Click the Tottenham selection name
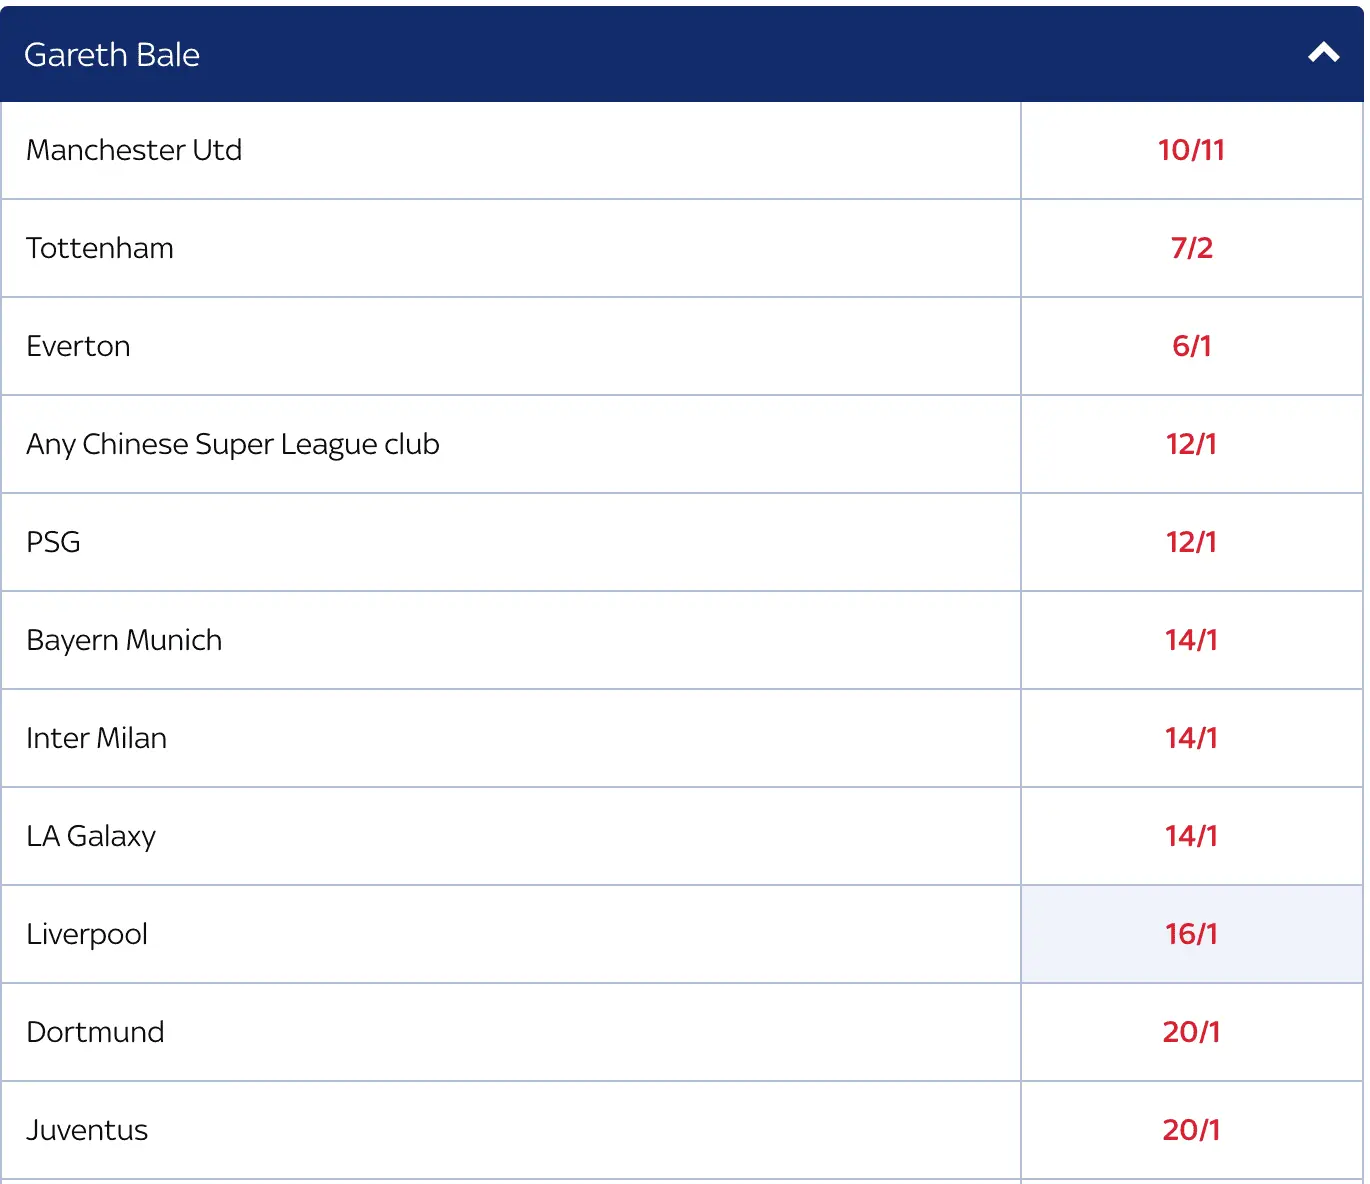Screen dimensions: 1370x1184 point(100,248)
